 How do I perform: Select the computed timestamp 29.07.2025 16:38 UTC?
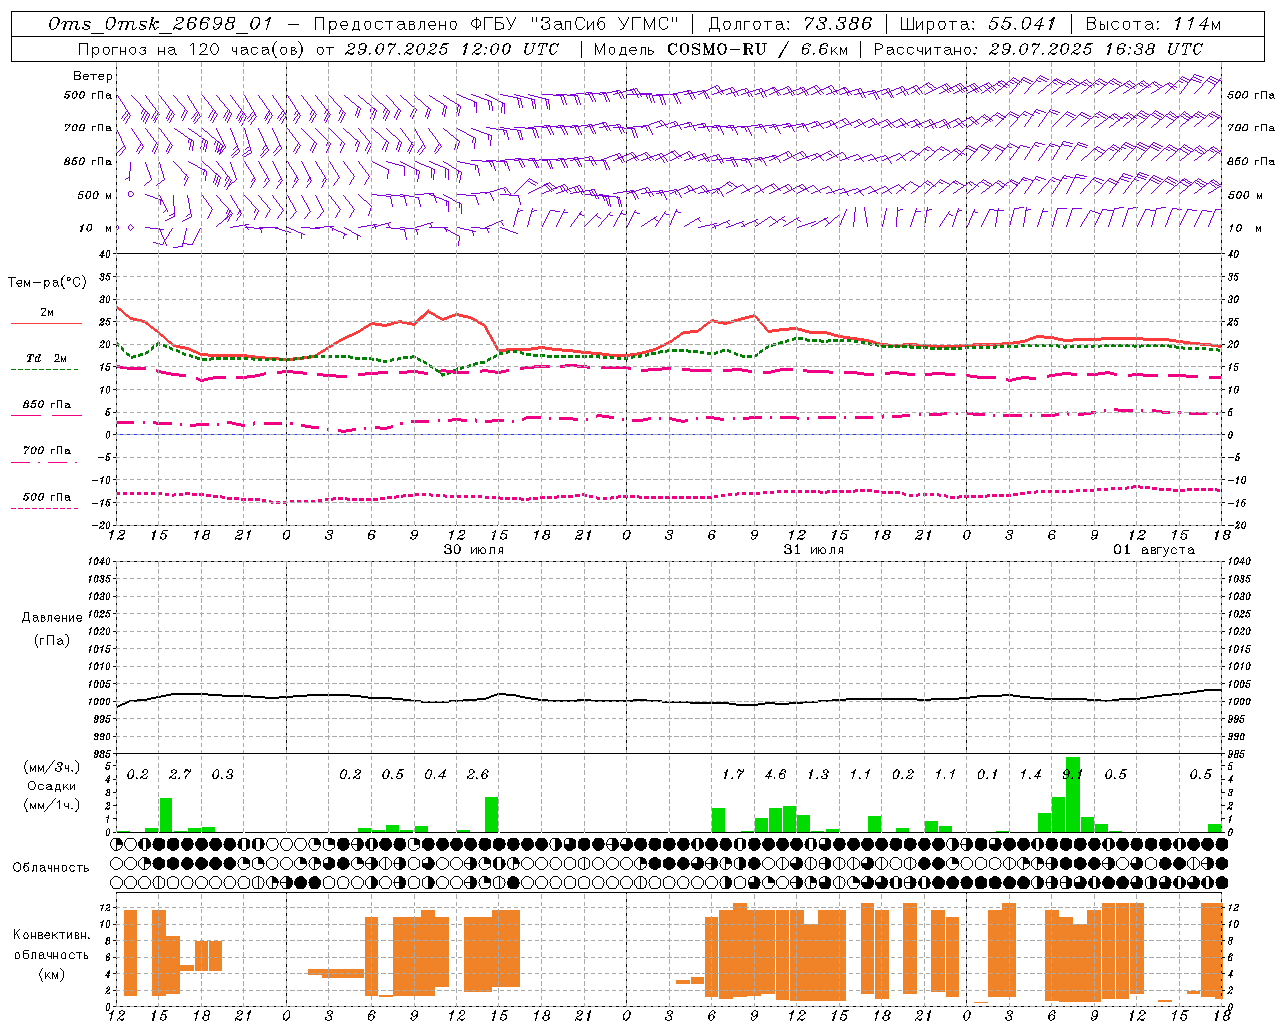click(x=1096, y=48)
